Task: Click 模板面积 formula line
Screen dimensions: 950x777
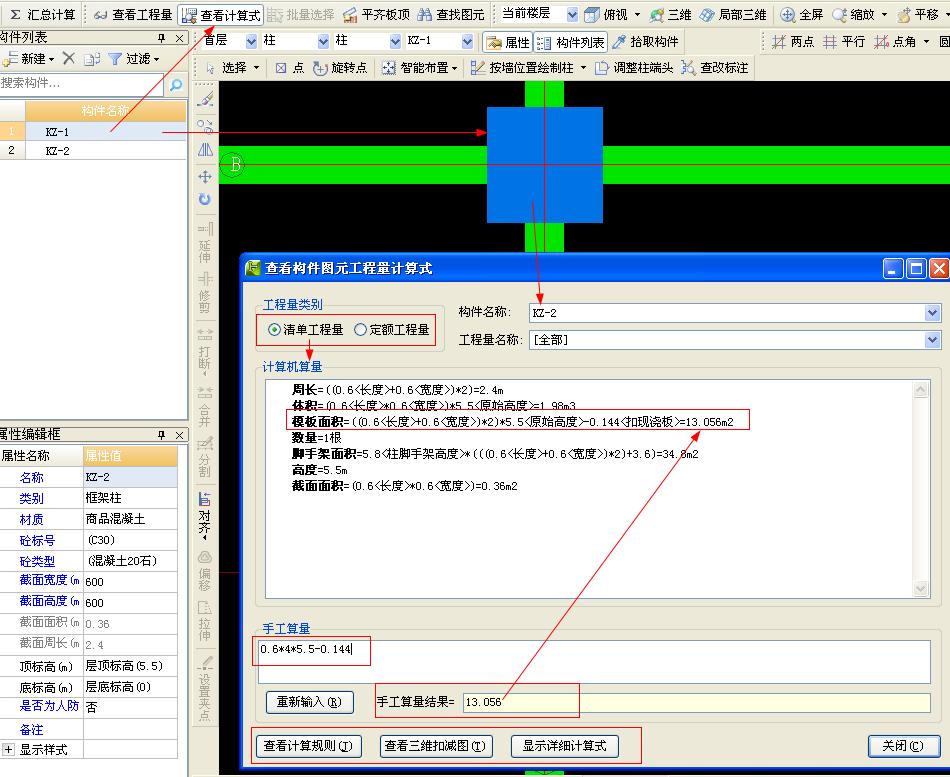Action: pos(513,422)
